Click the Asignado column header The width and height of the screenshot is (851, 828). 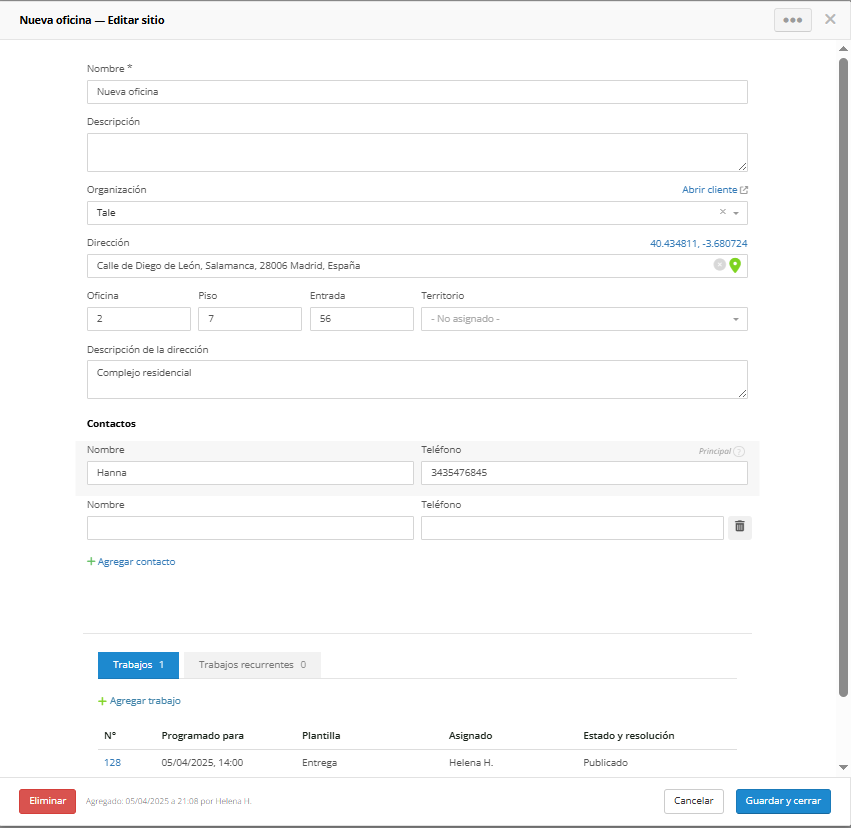coord(470,736)
